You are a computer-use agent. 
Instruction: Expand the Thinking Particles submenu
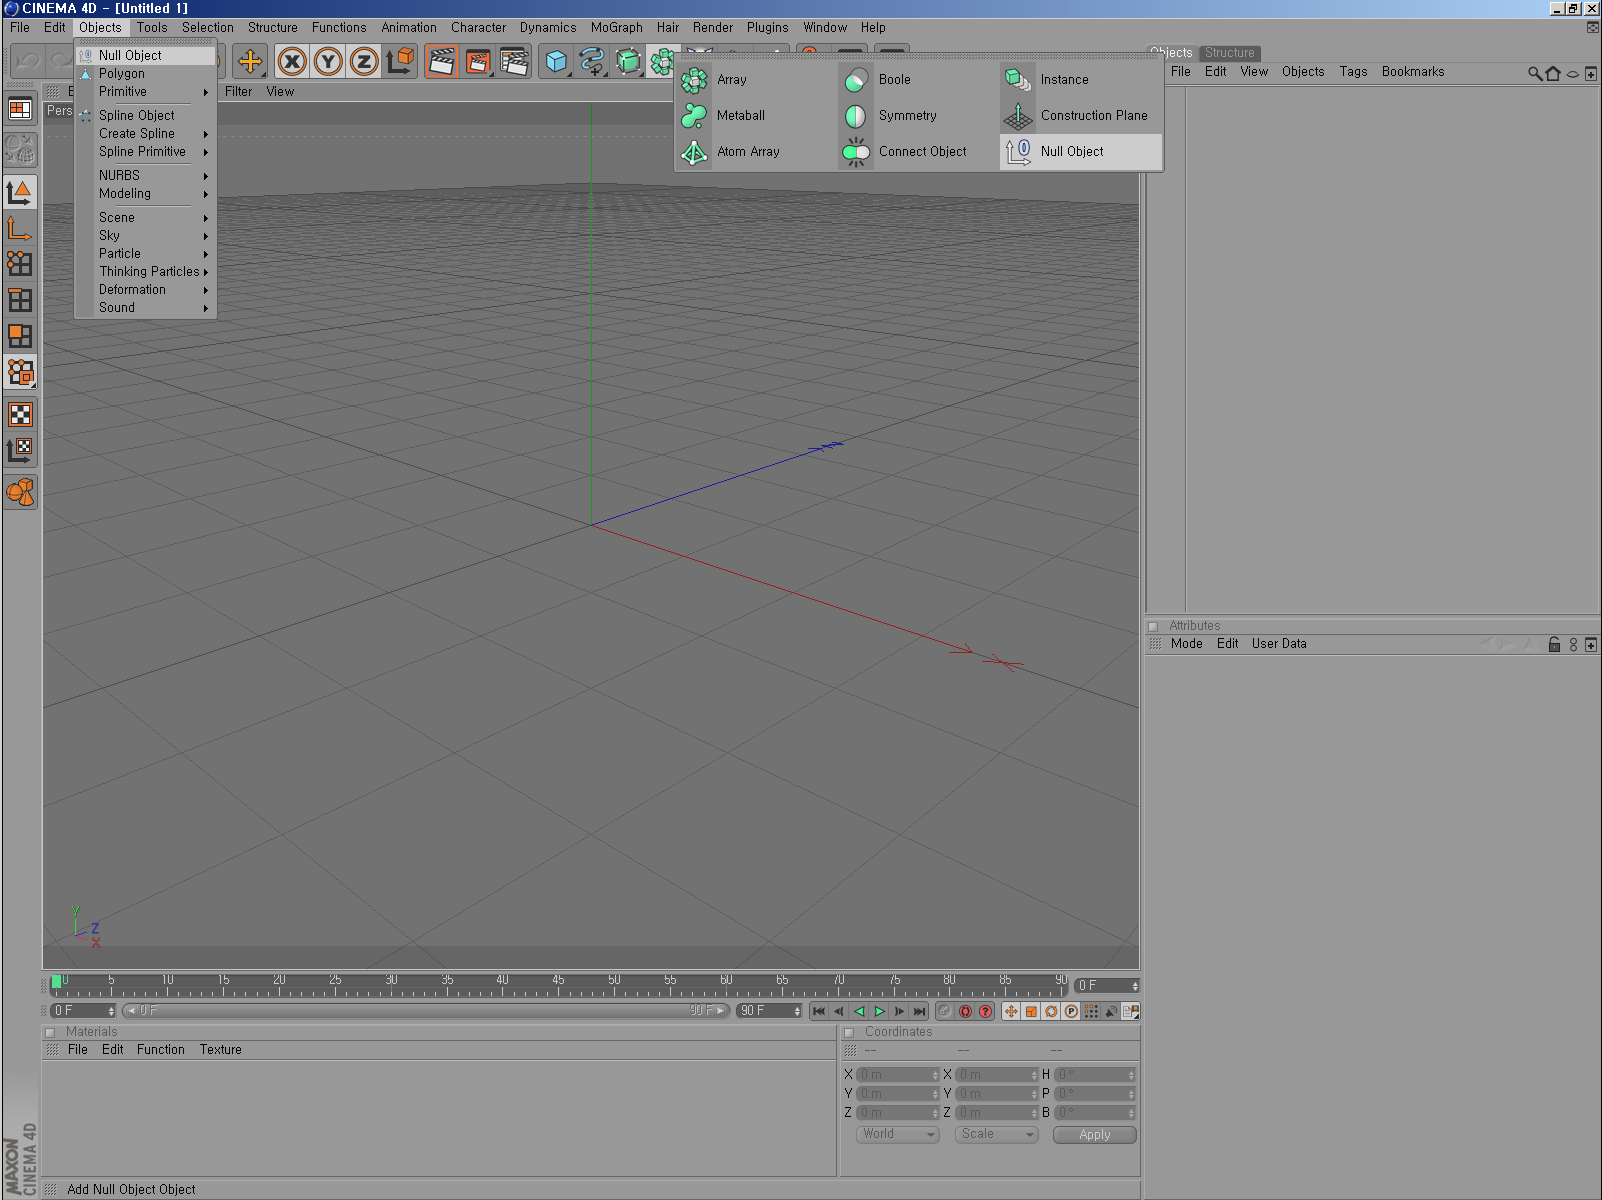coord(145,272)
